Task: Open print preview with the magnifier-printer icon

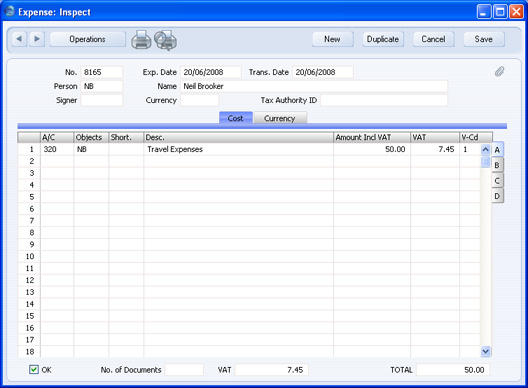Action: [165, 40]
